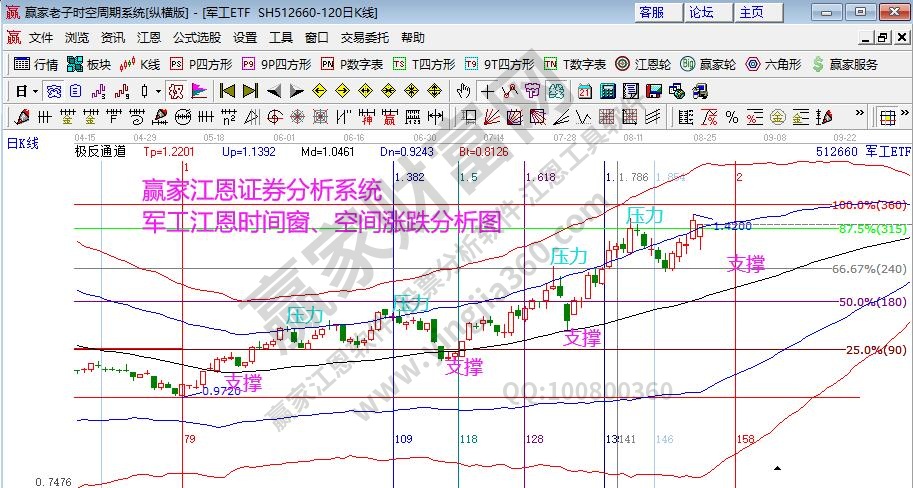Click yellow diamond left-arrow icon
The image size is (913, 488).
pos(319,91)
